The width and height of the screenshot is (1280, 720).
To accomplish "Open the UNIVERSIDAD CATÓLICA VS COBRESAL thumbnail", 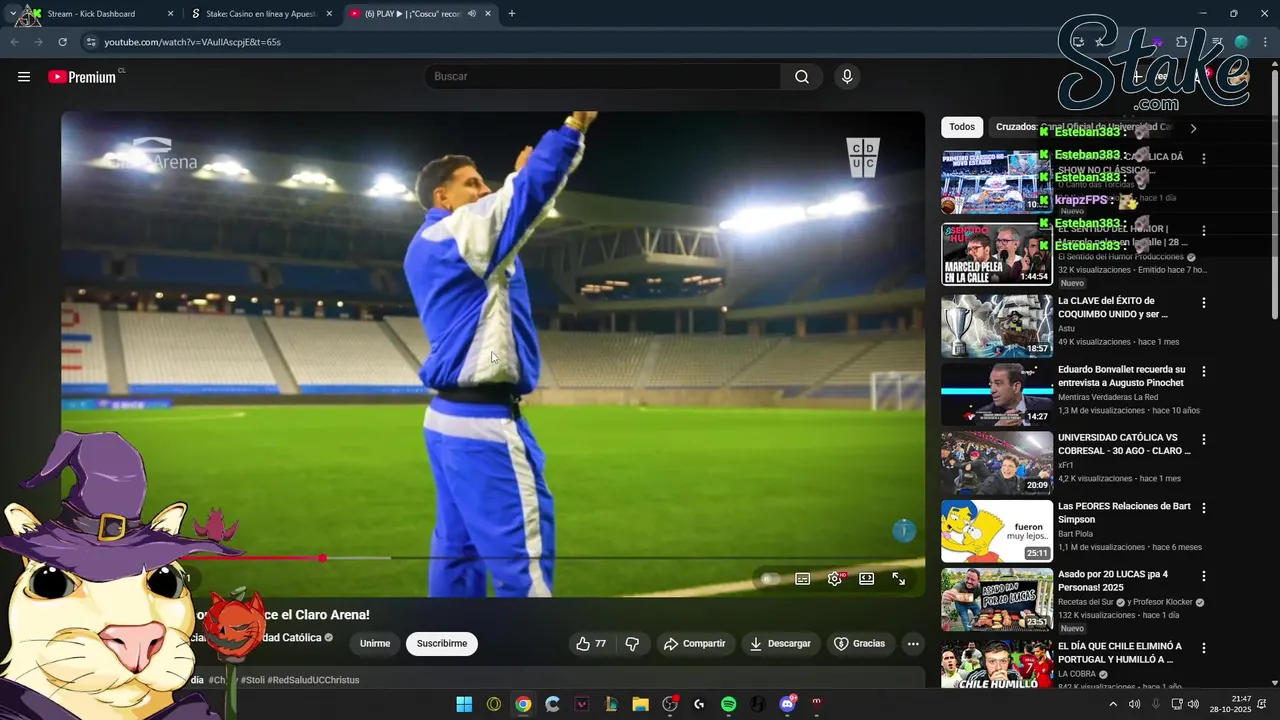I will coord(997,463).
